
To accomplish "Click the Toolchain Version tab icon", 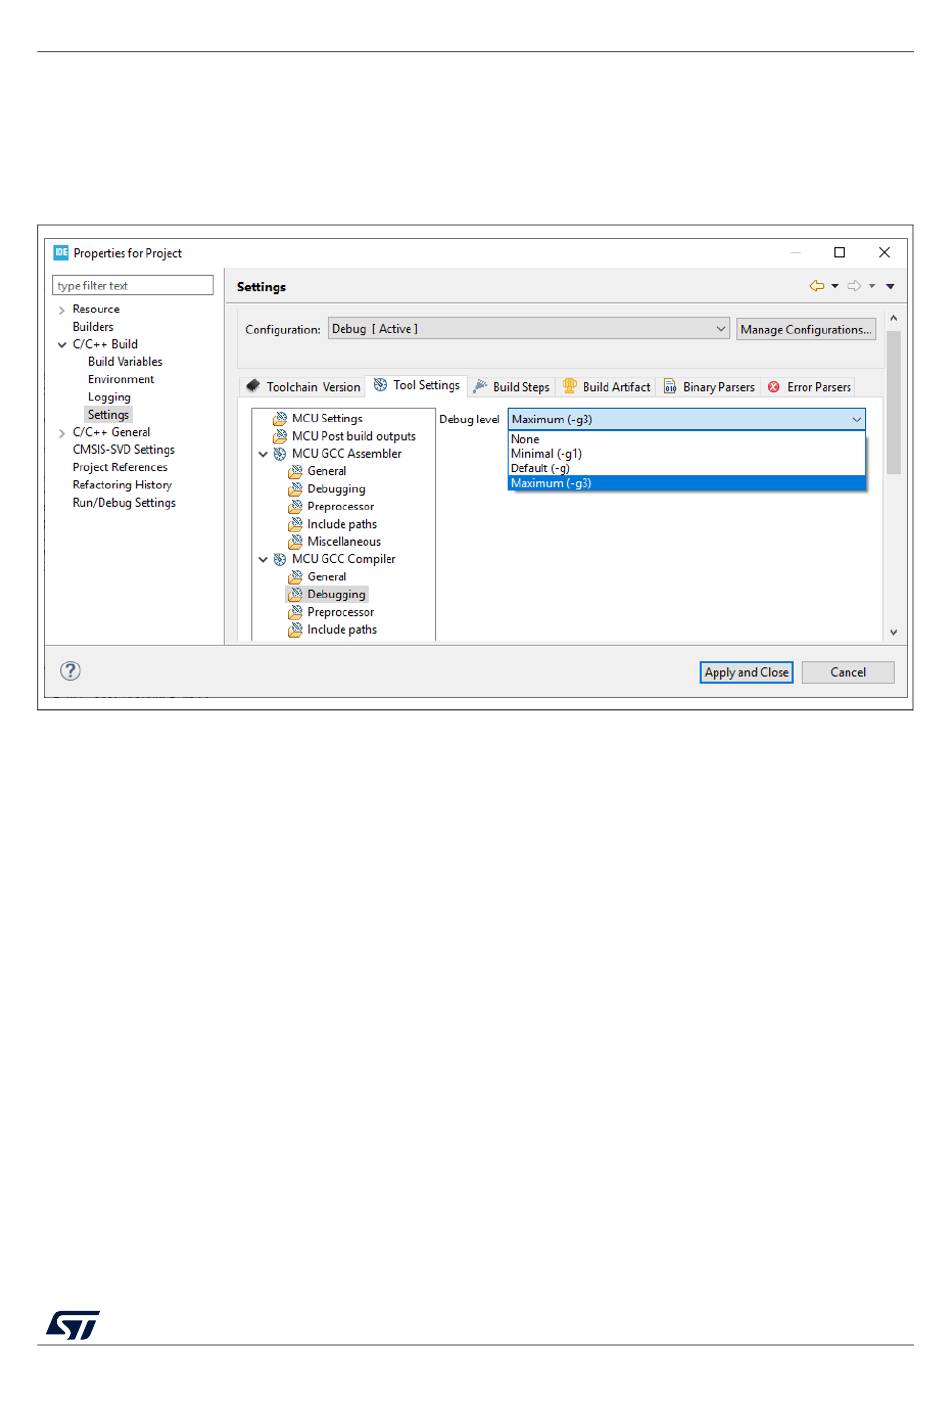I will (x=253, y=386).
